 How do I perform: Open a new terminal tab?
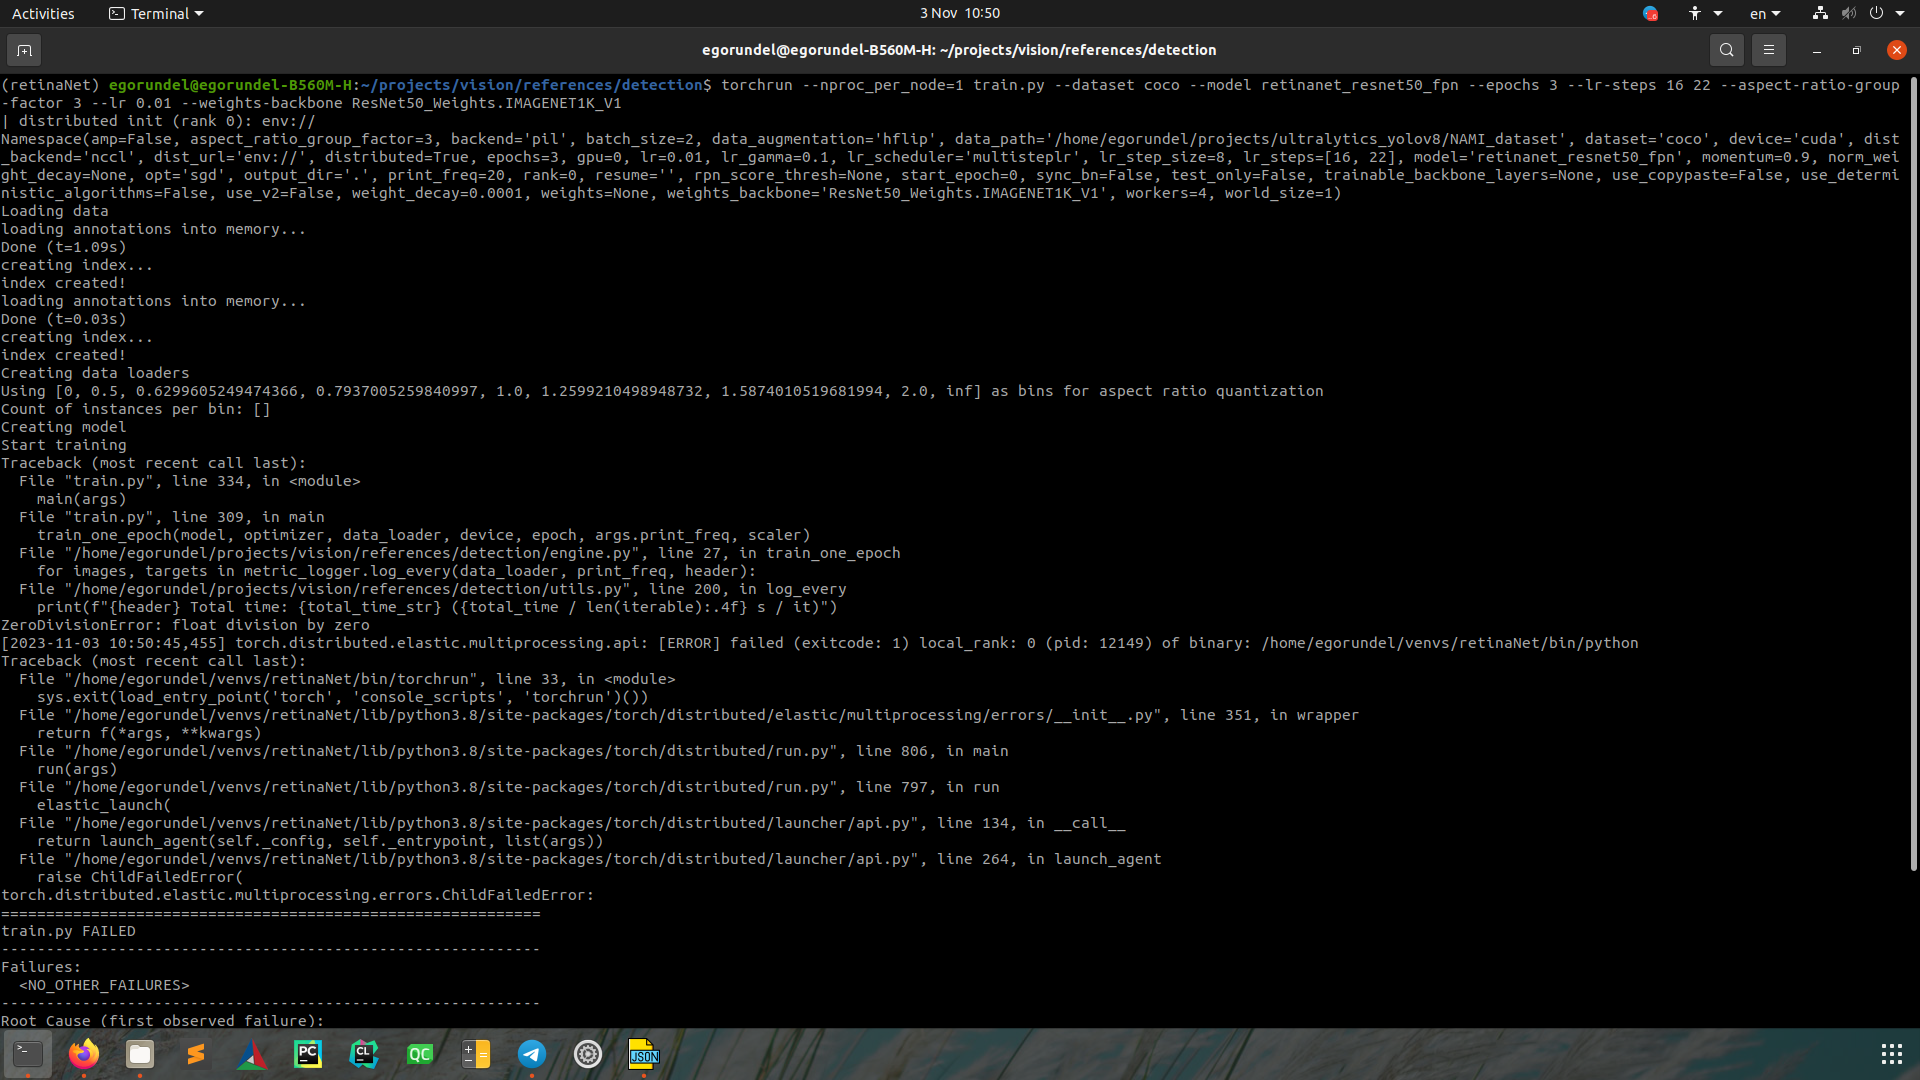(x=24, y=50)
